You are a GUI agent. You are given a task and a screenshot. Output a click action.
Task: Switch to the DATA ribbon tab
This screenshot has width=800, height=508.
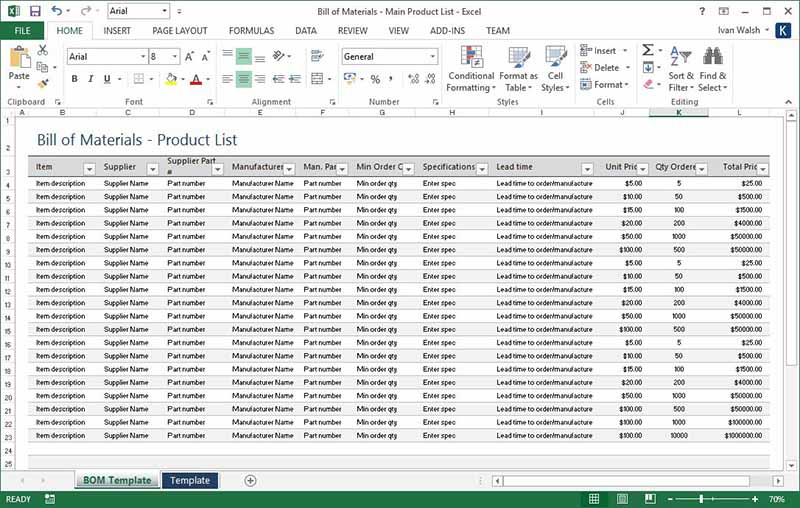306,31
